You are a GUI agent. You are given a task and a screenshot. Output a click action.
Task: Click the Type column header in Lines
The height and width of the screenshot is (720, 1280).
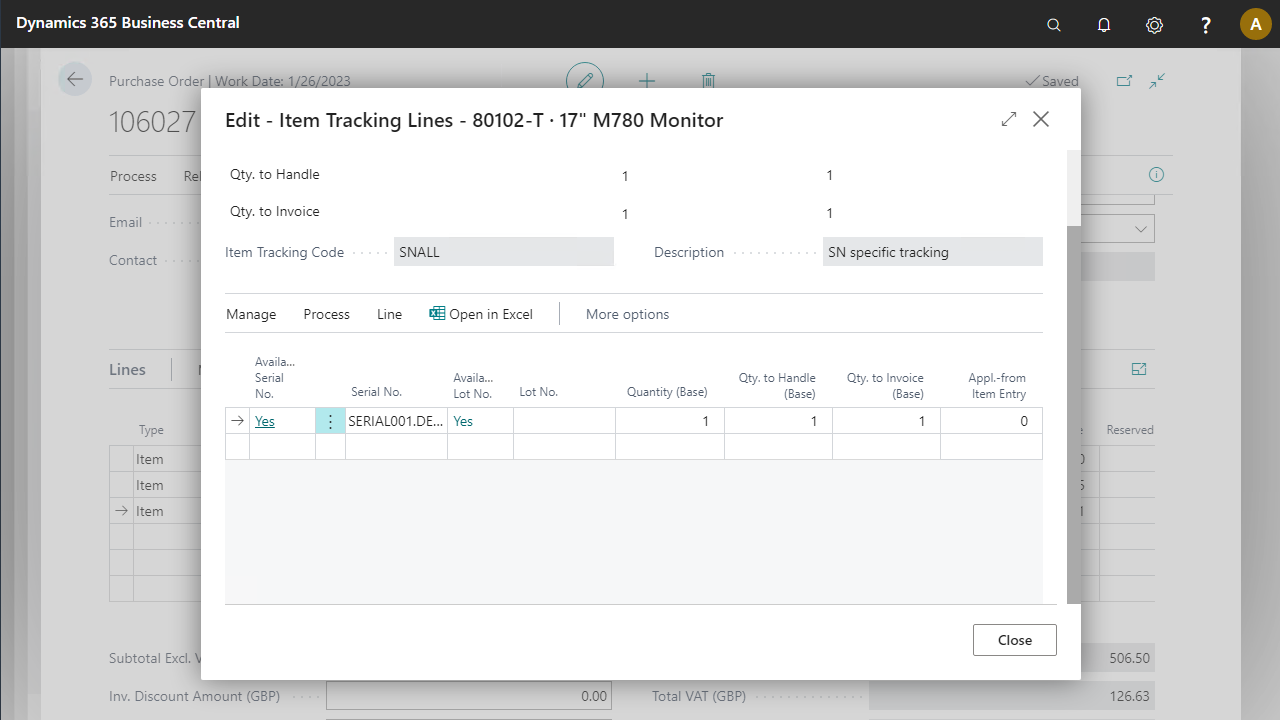151,430
